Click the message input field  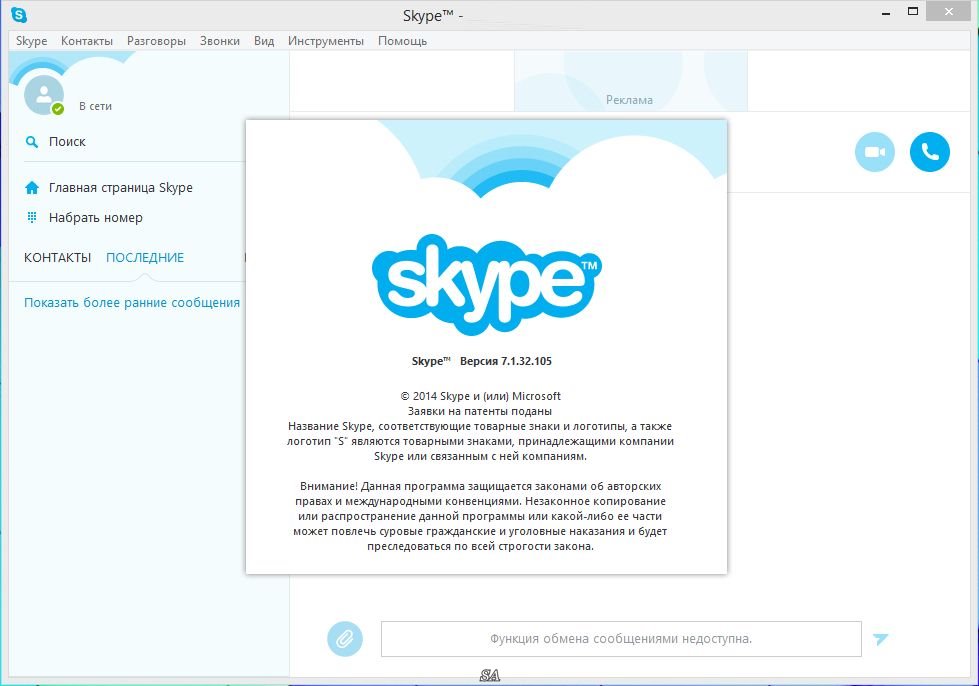[x=621, y=639]
